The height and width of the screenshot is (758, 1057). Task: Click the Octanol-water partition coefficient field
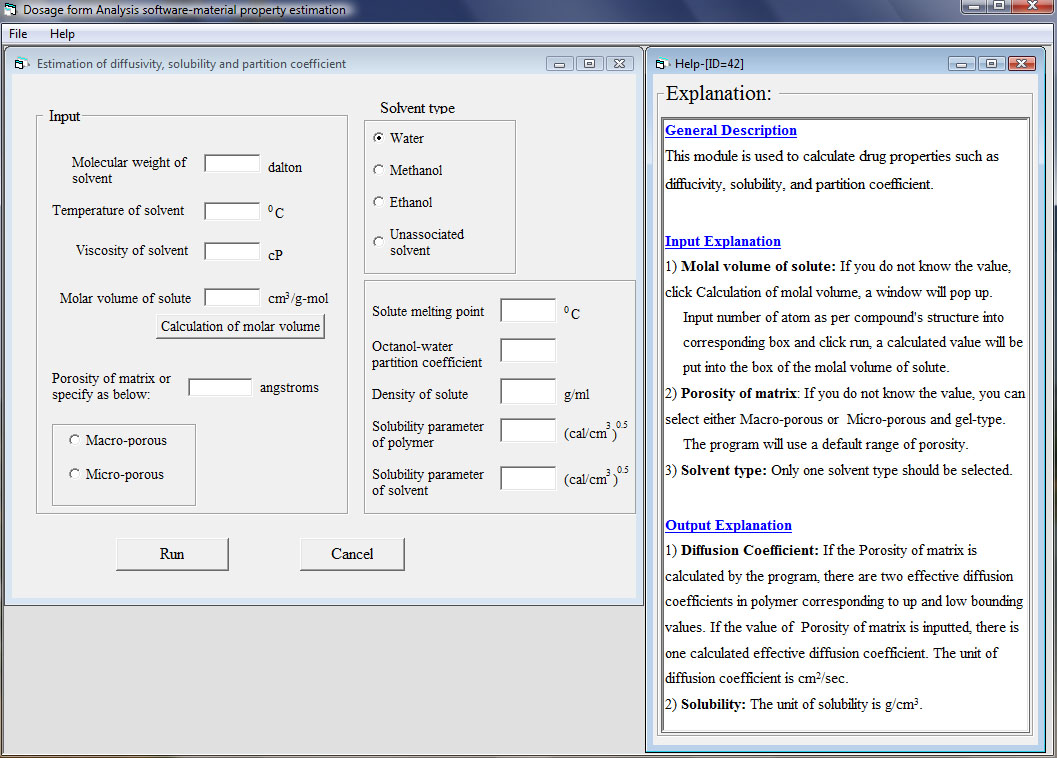[528, 350]
